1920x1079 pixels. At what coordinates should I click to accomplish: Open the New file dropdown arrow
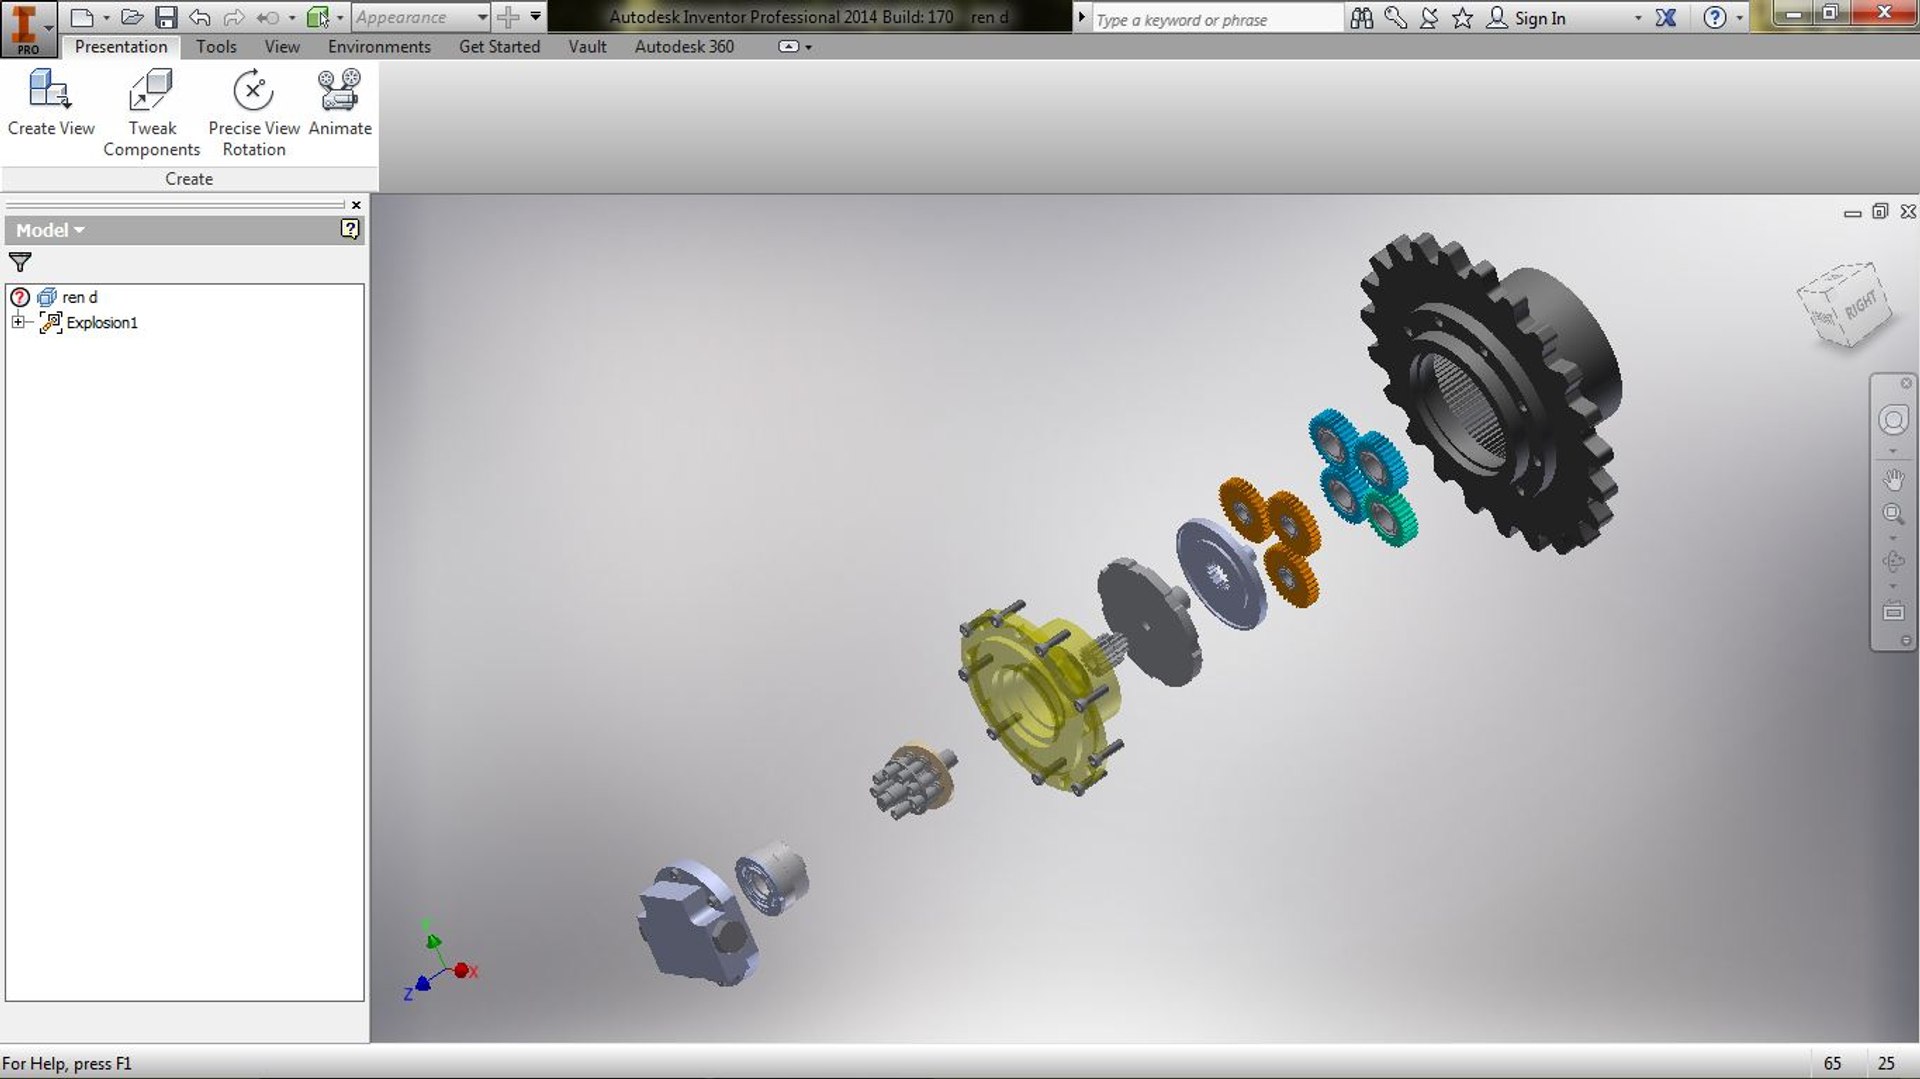(x=106, y=18)
